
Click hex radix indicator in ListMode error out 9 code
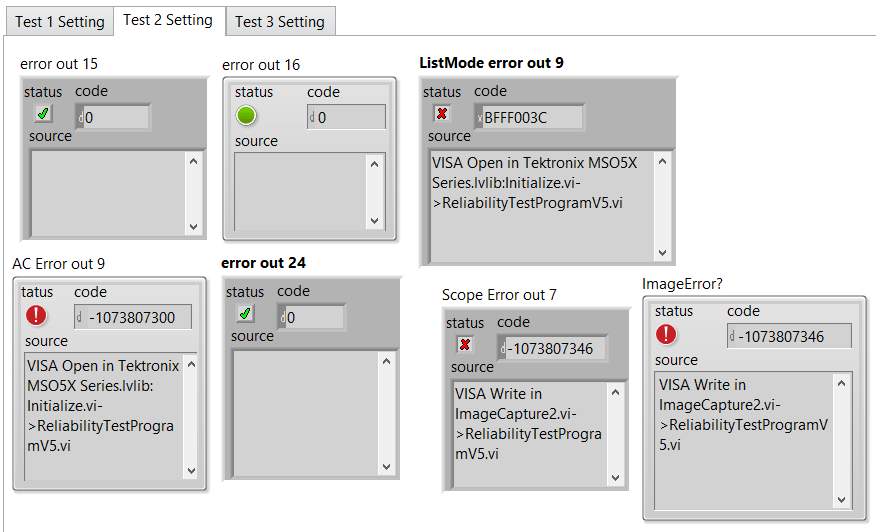[x=479, y=118]
